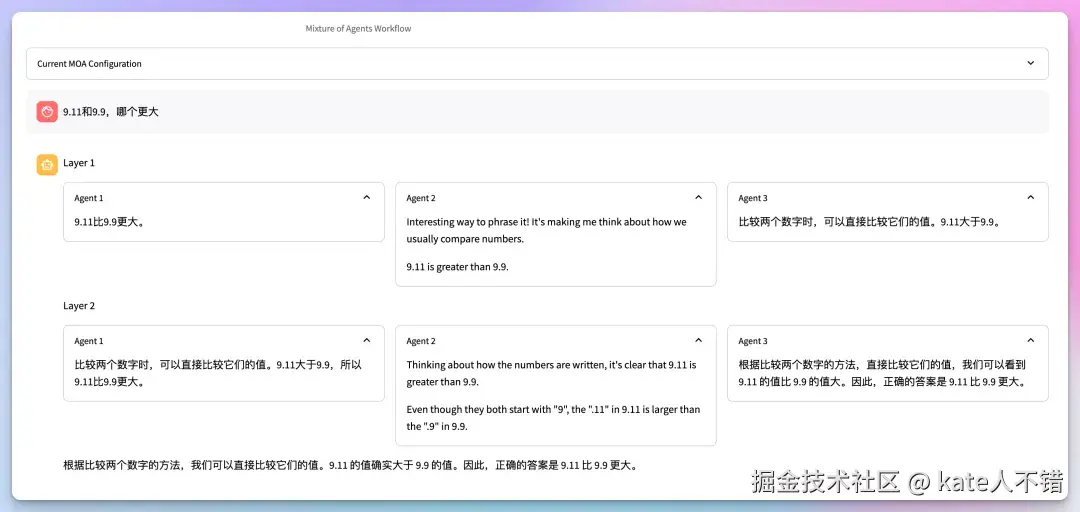Collapse Layer 2 Agent 1 card
1080x512 pixels.
[x=366, y=340]
